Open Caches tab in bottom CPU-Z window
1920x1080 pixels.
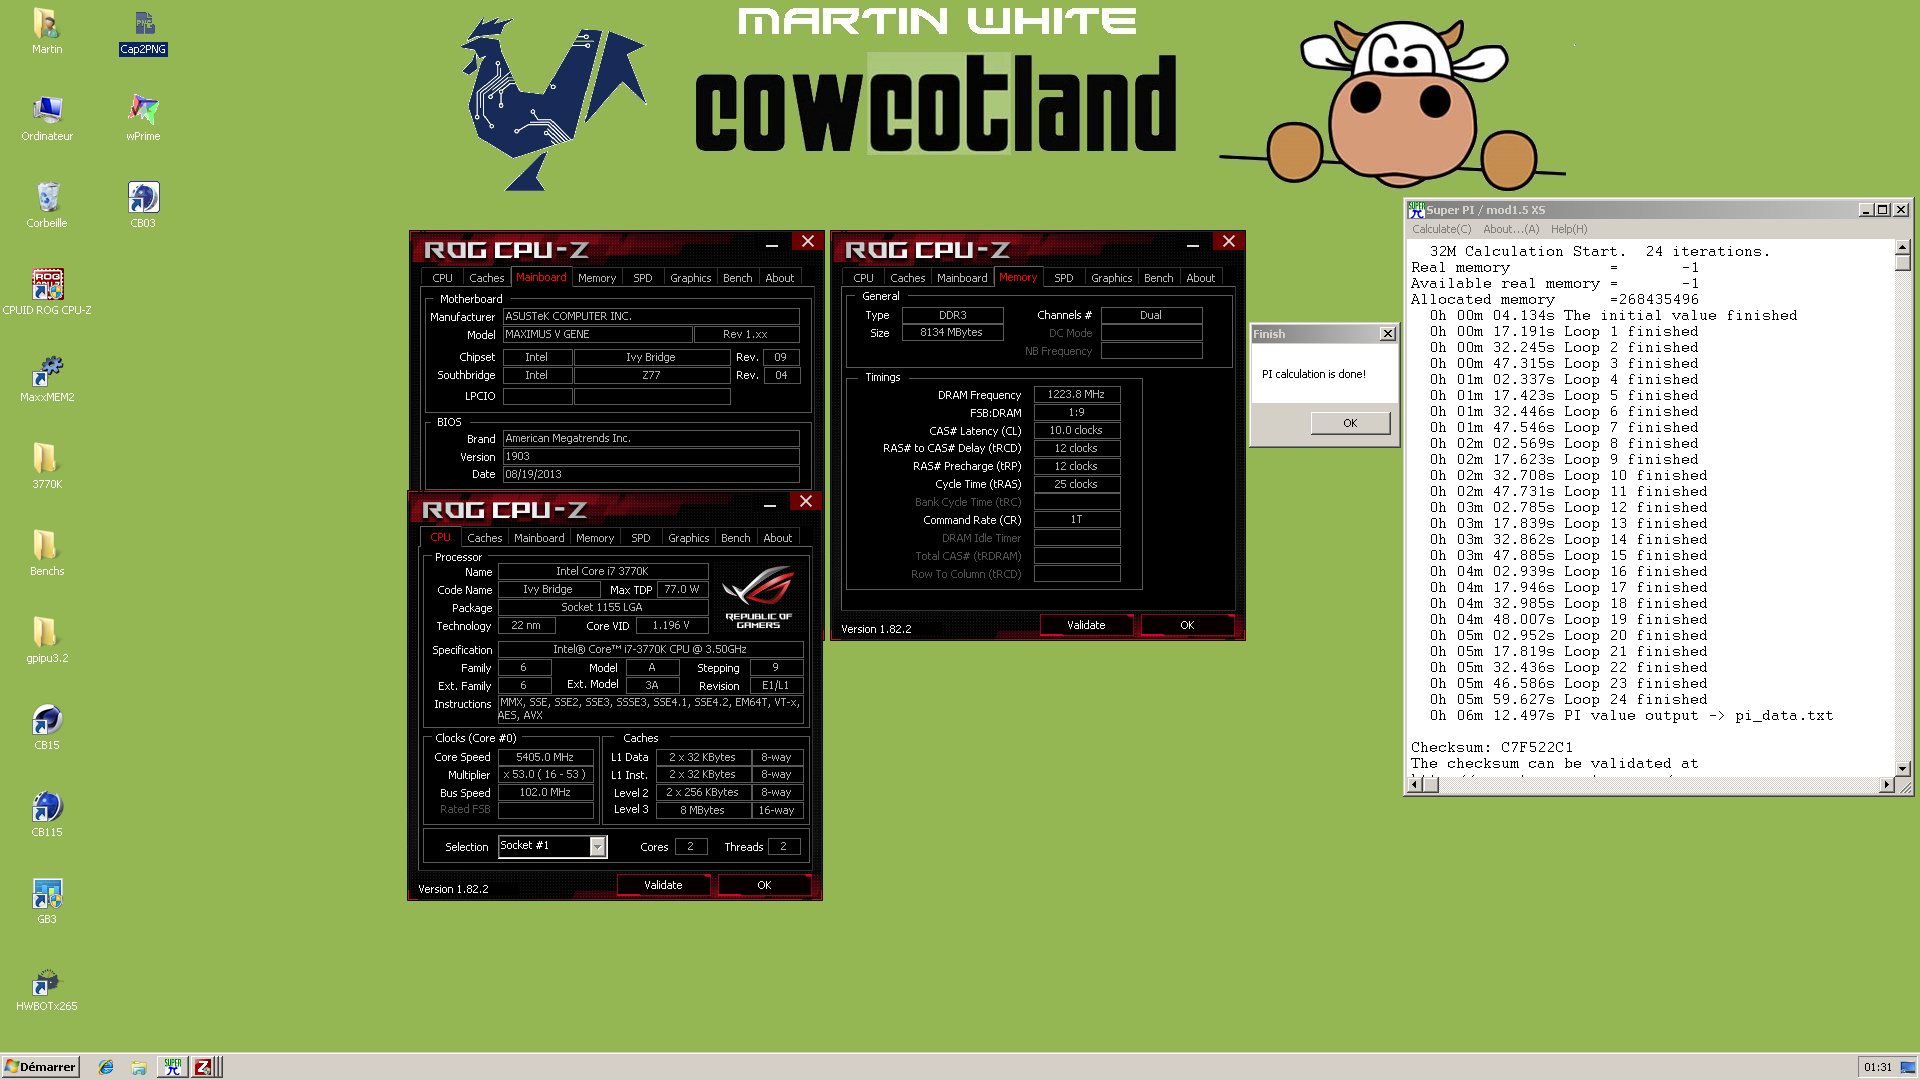[x=485, y=538]
